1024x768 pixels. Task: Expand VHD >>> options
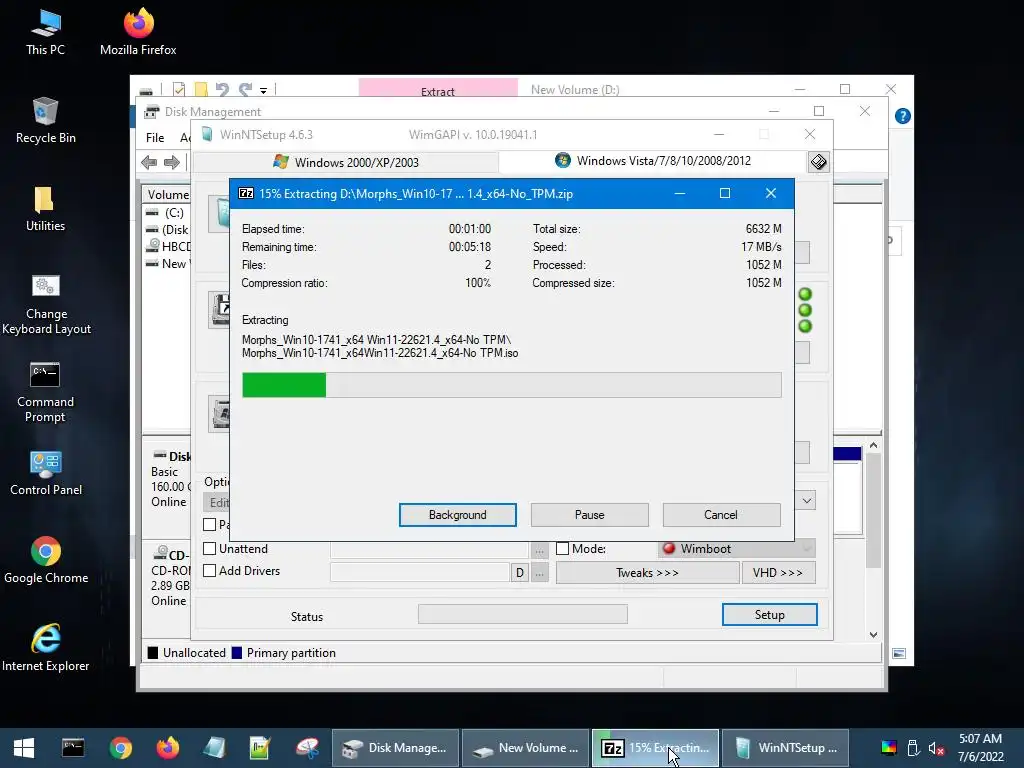778,573
